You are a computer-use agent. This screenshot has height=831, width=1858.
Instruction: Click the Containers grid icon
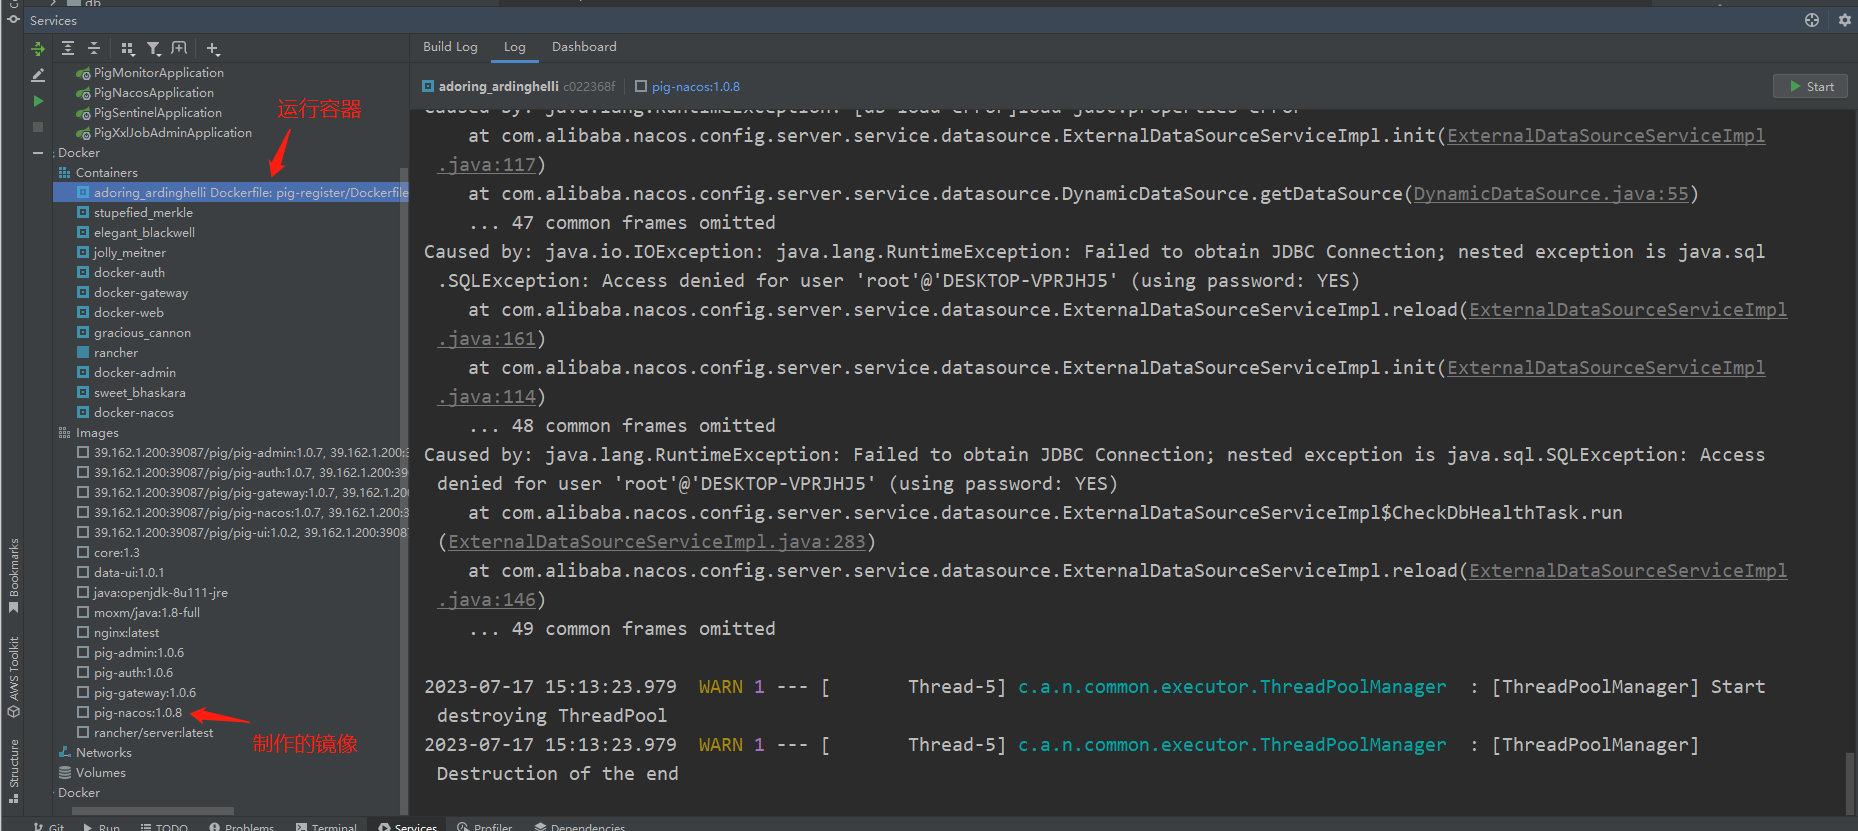65,173
